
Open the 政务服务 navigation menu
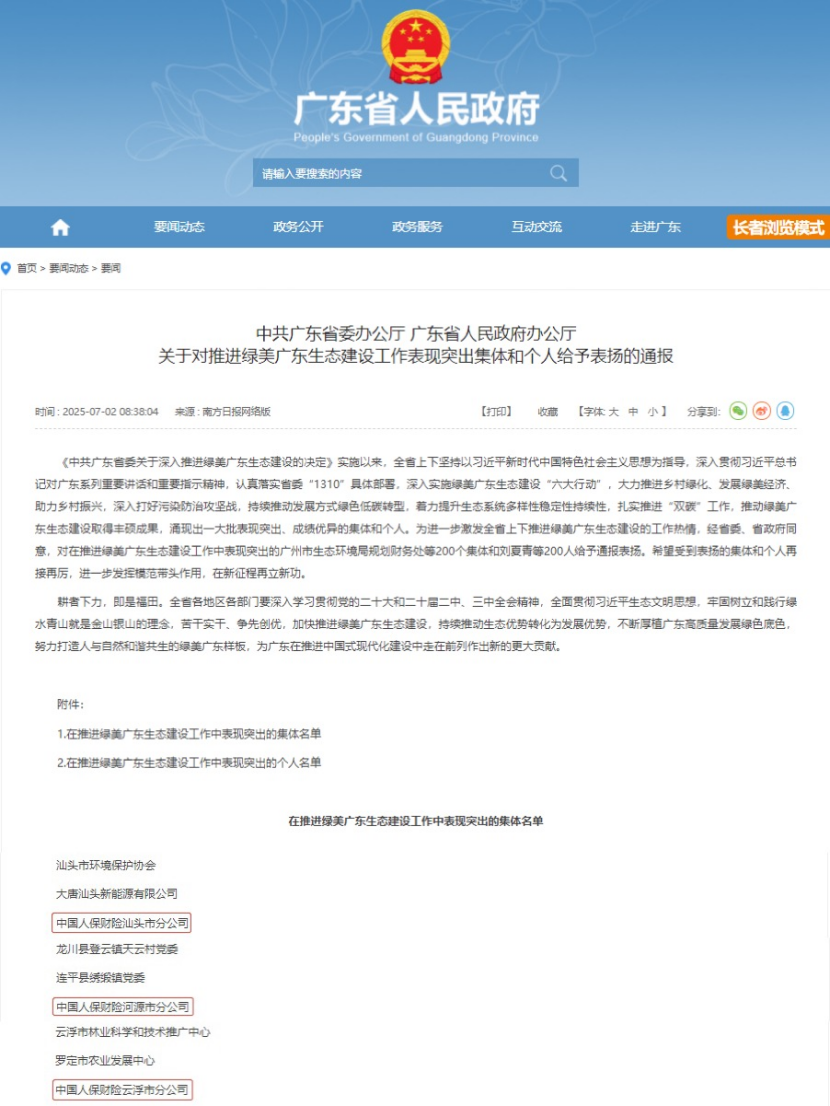click(x=417, y=227)
